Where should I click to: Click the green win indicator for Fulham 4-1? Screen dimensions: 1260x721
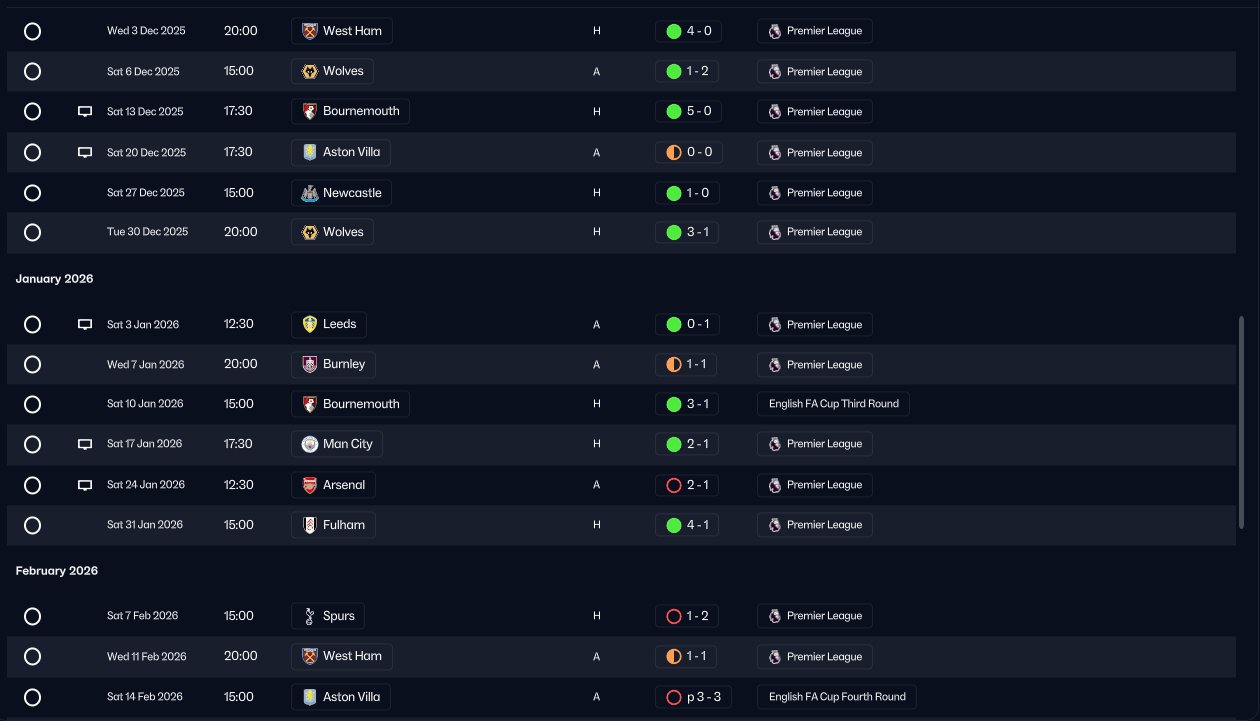point(673,525)
